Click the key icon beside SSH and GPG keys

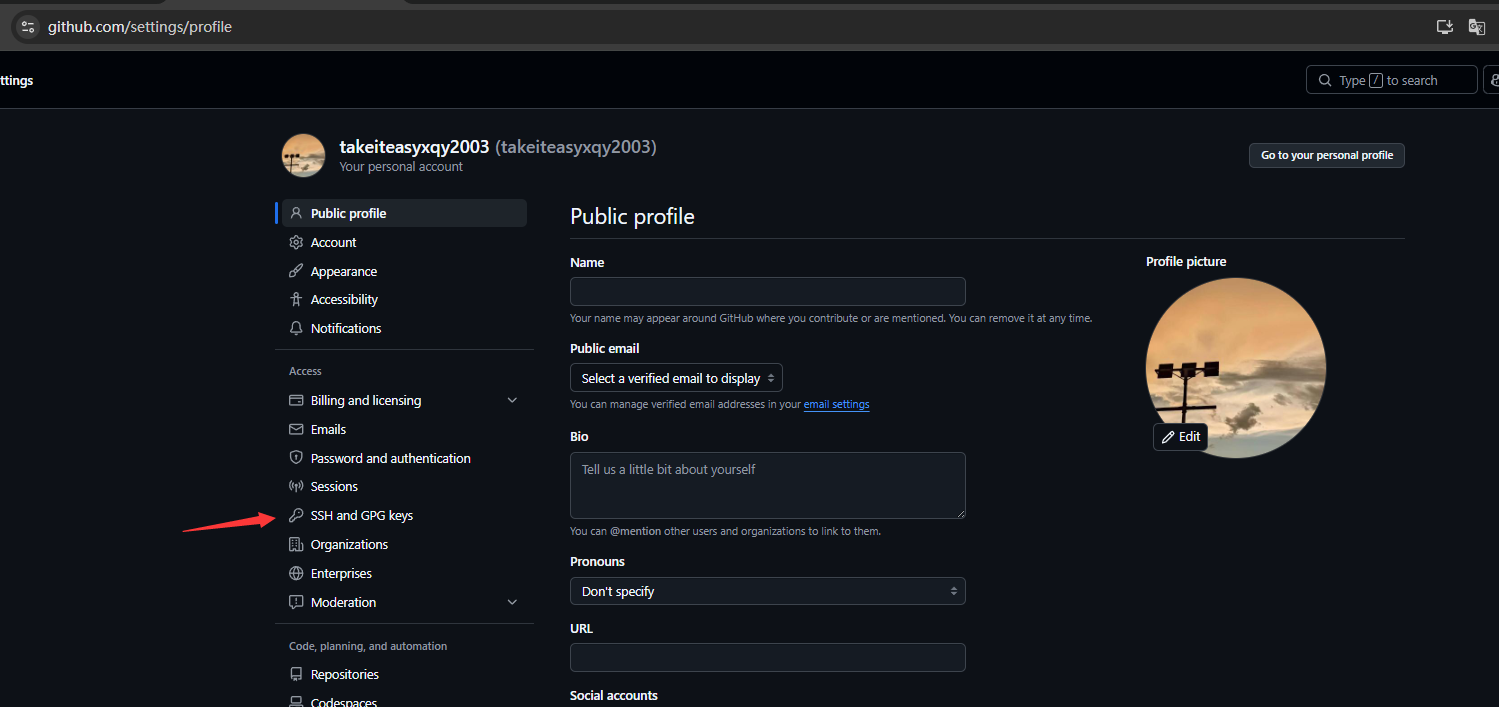point(296,515)
